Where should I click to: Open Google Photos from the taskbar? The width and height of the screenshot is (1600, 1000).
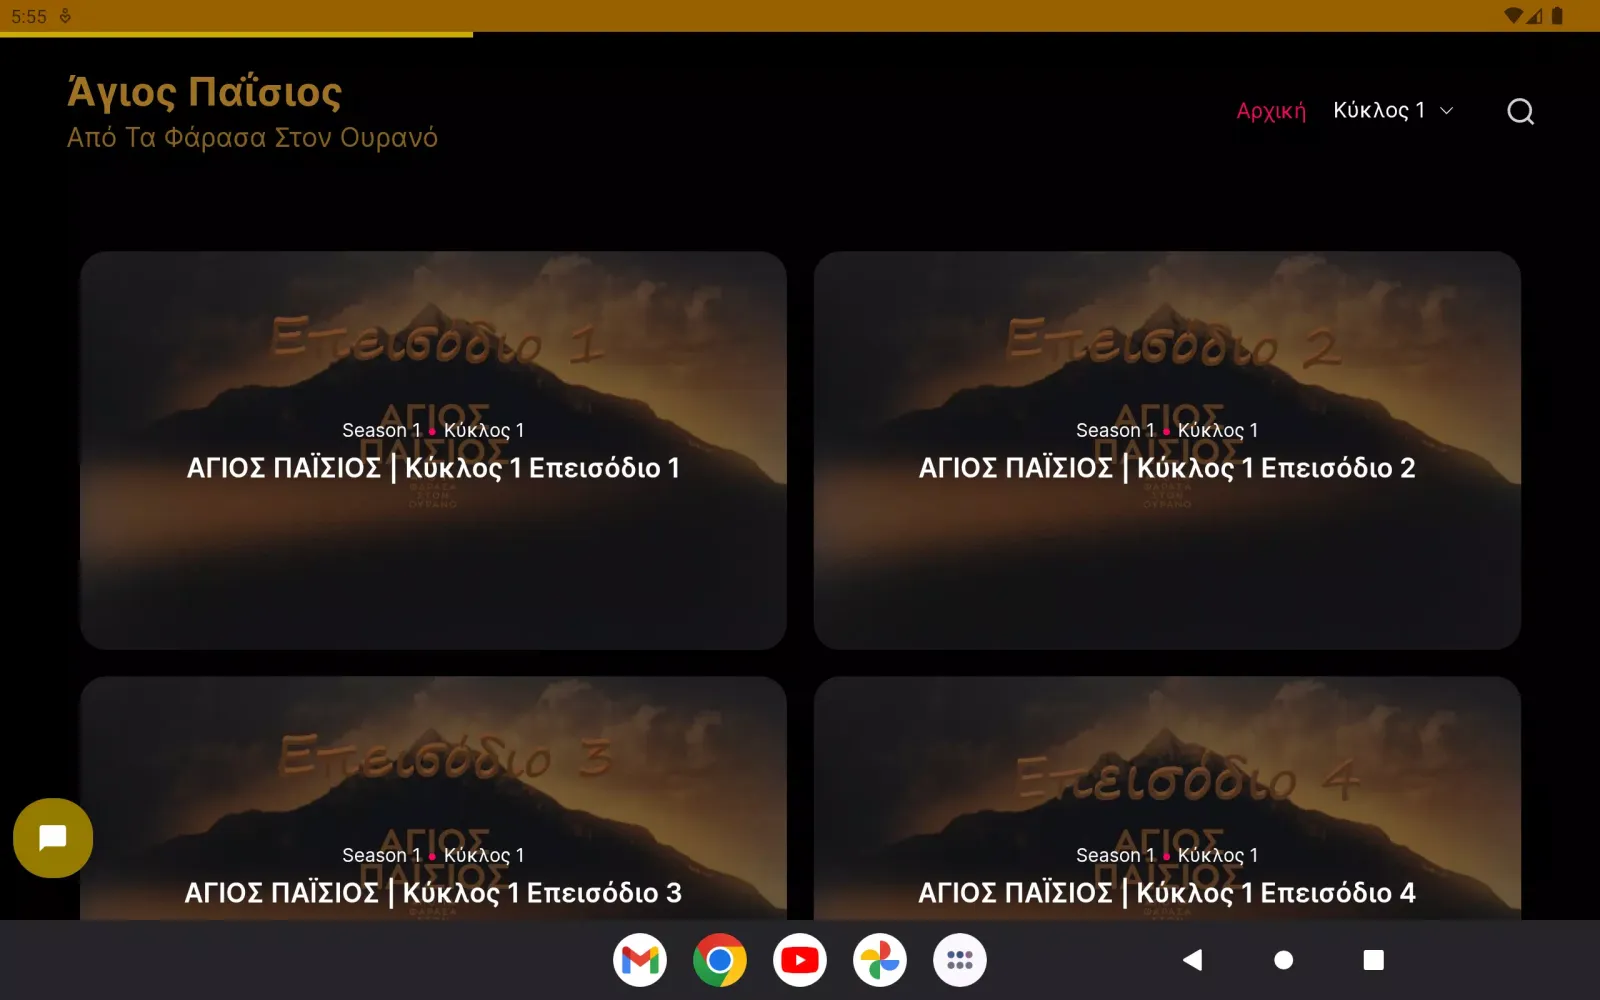880,960
